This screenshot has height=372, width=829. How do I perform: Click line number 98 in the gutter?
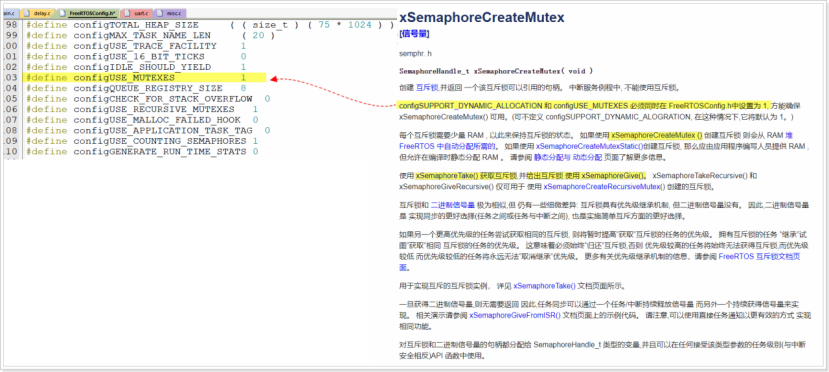tap(11, 25)
